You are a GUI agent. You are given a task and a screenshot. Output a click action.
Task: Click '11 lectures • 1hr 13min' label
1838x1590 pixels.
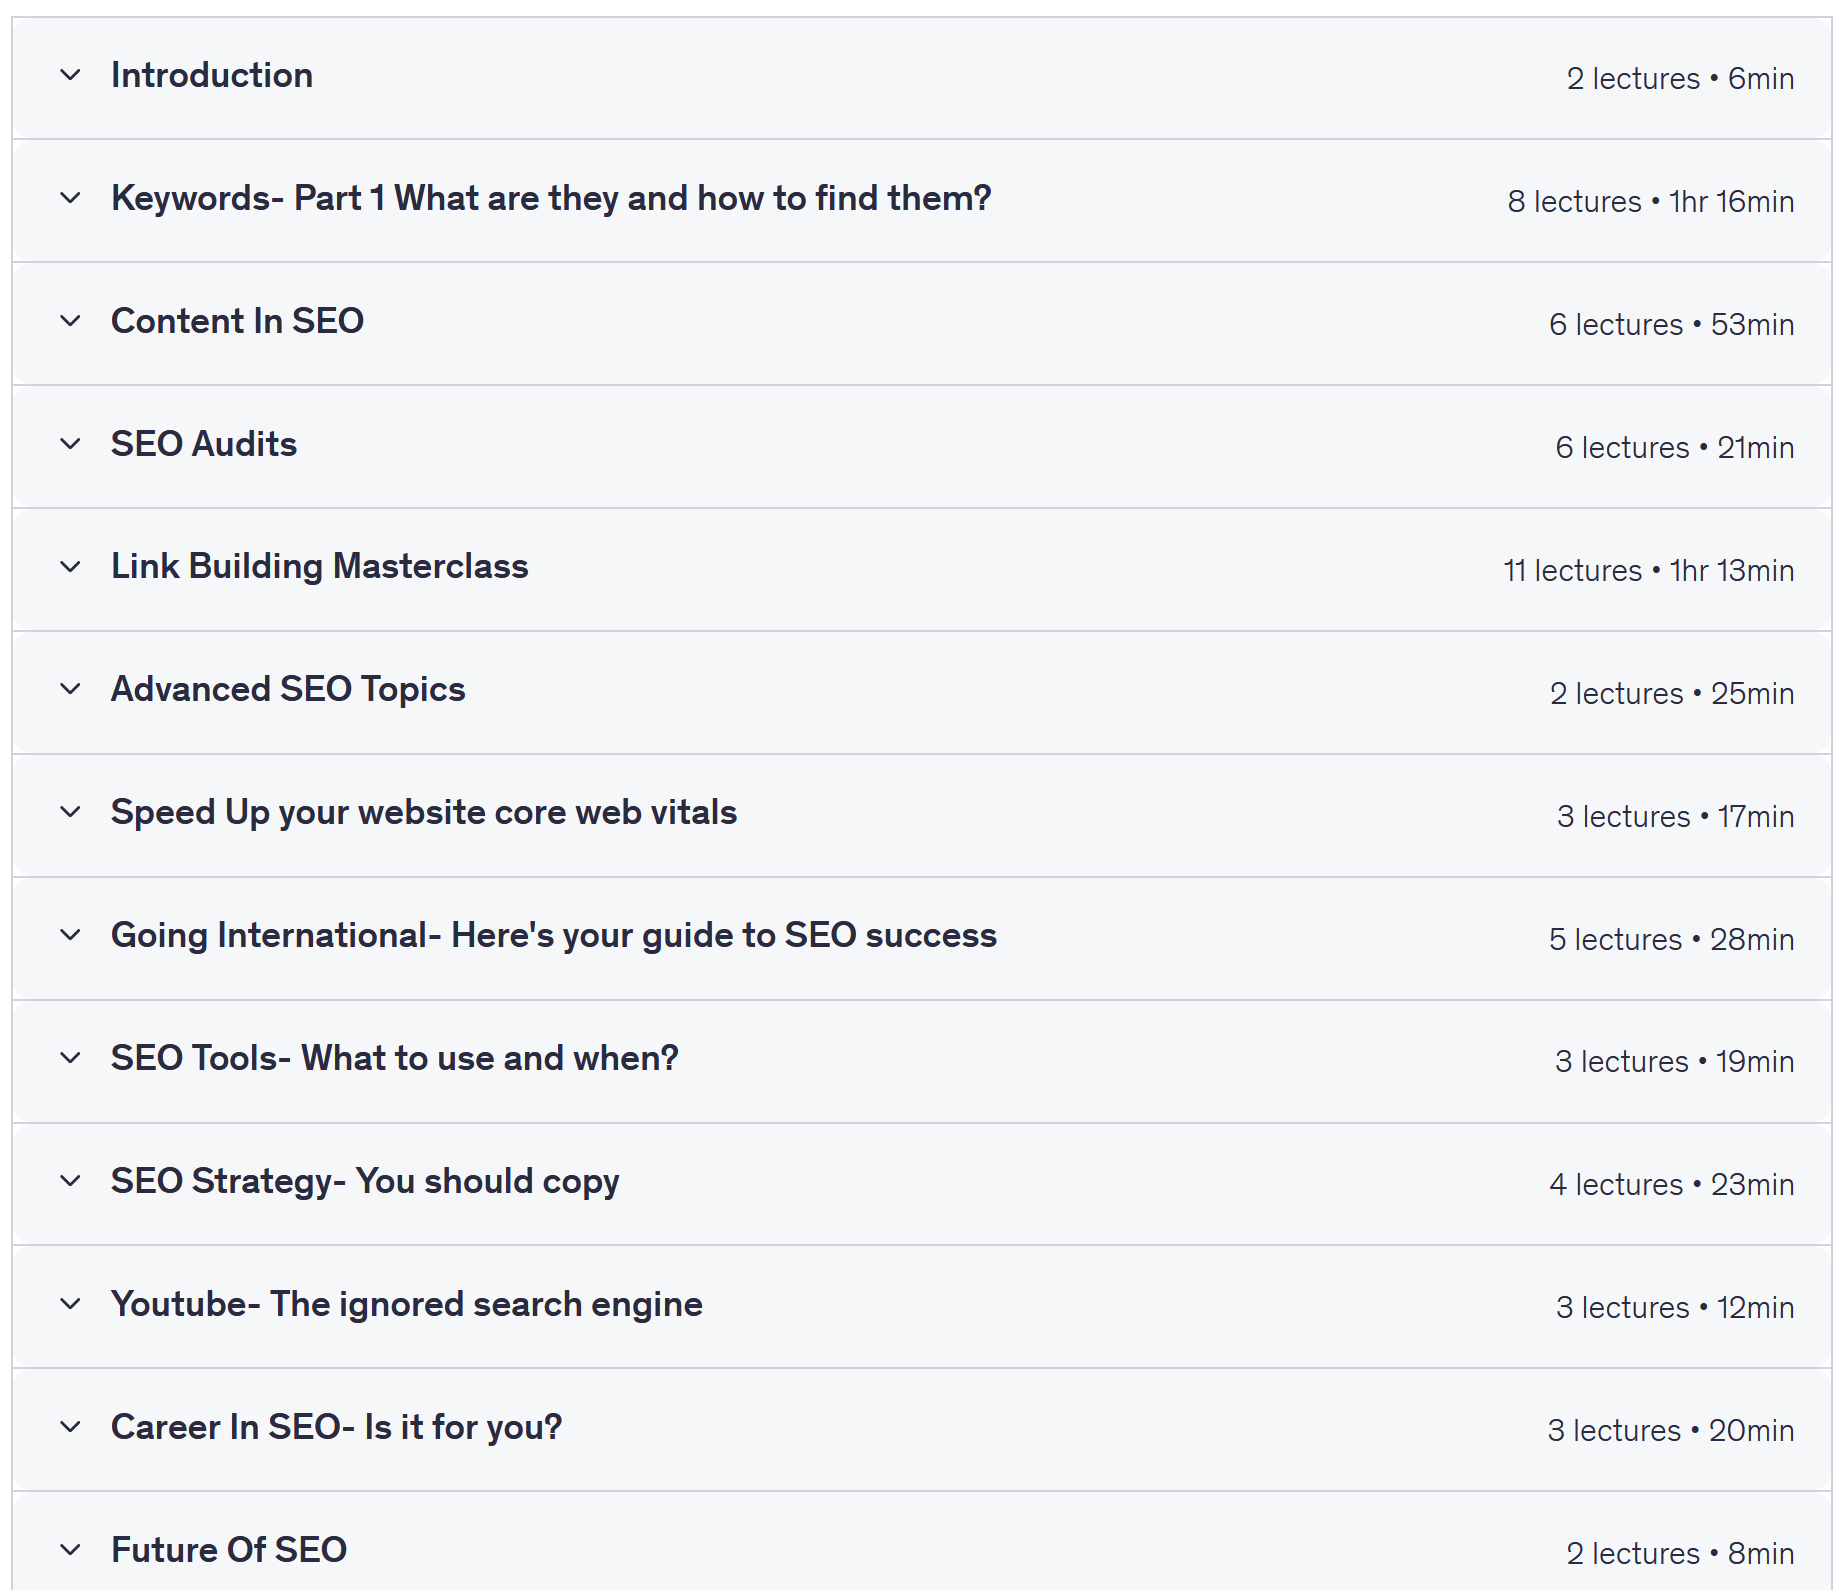coord(1648,571)
